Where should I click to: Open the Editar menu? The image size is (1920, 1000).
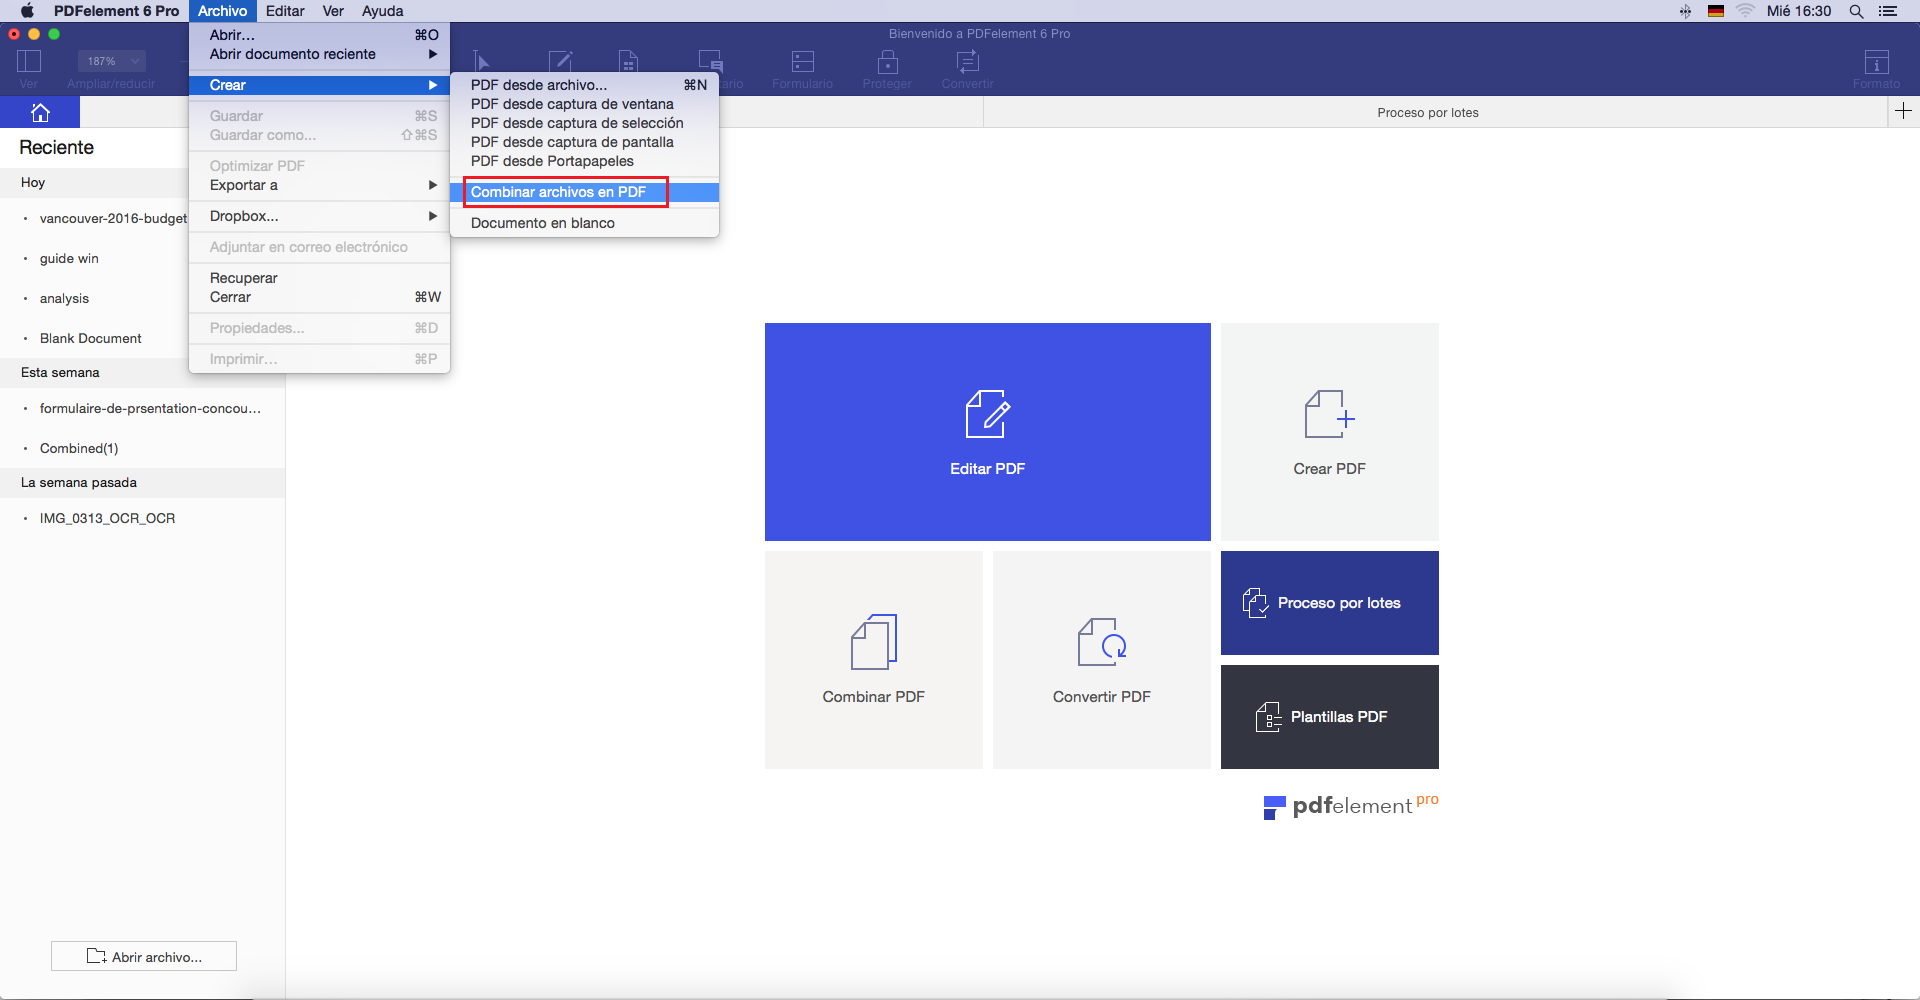point(285,11)
